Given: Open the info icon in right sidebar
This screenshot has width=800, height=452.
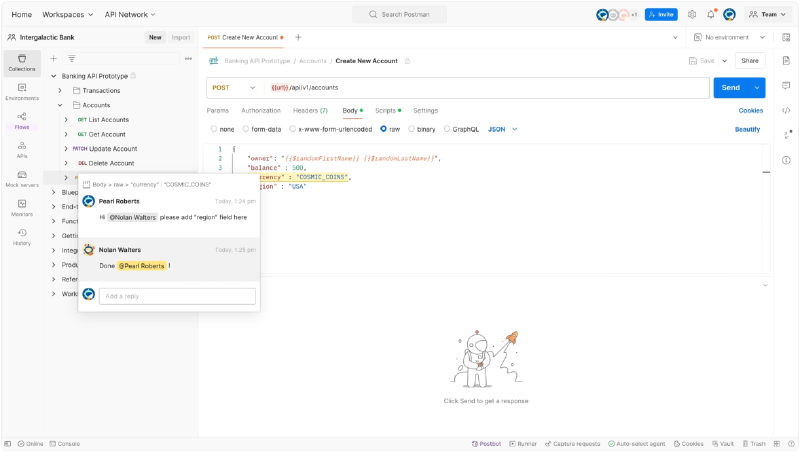Looking at the screenshot, I should 786,160.
